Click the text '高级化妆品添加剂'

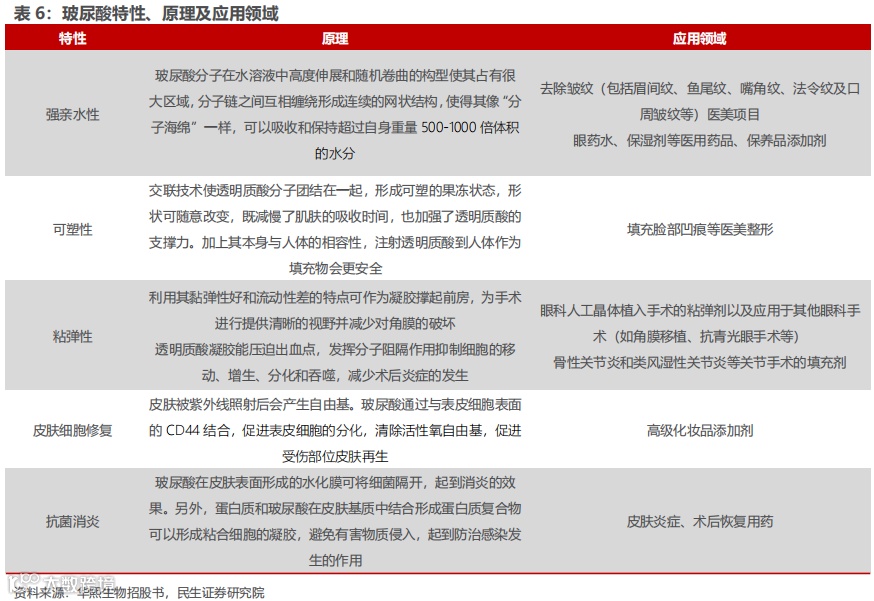tap(700, 430)
